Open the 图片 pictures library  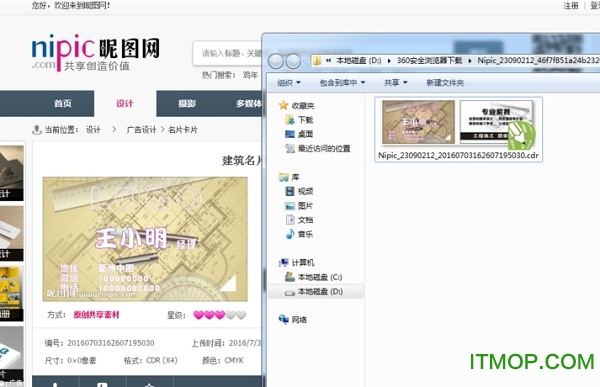pyautogui.click(x=299, y=206)
